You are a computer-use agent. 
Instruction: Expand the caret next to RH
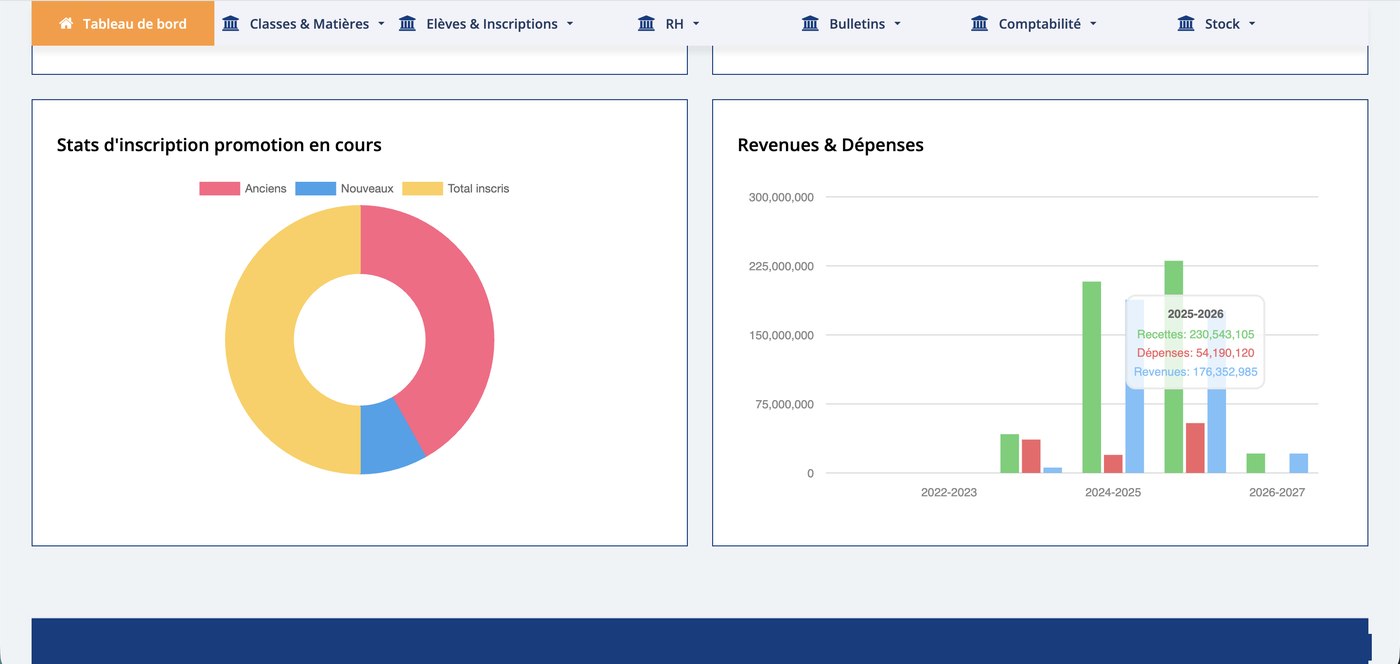(696, 24)
